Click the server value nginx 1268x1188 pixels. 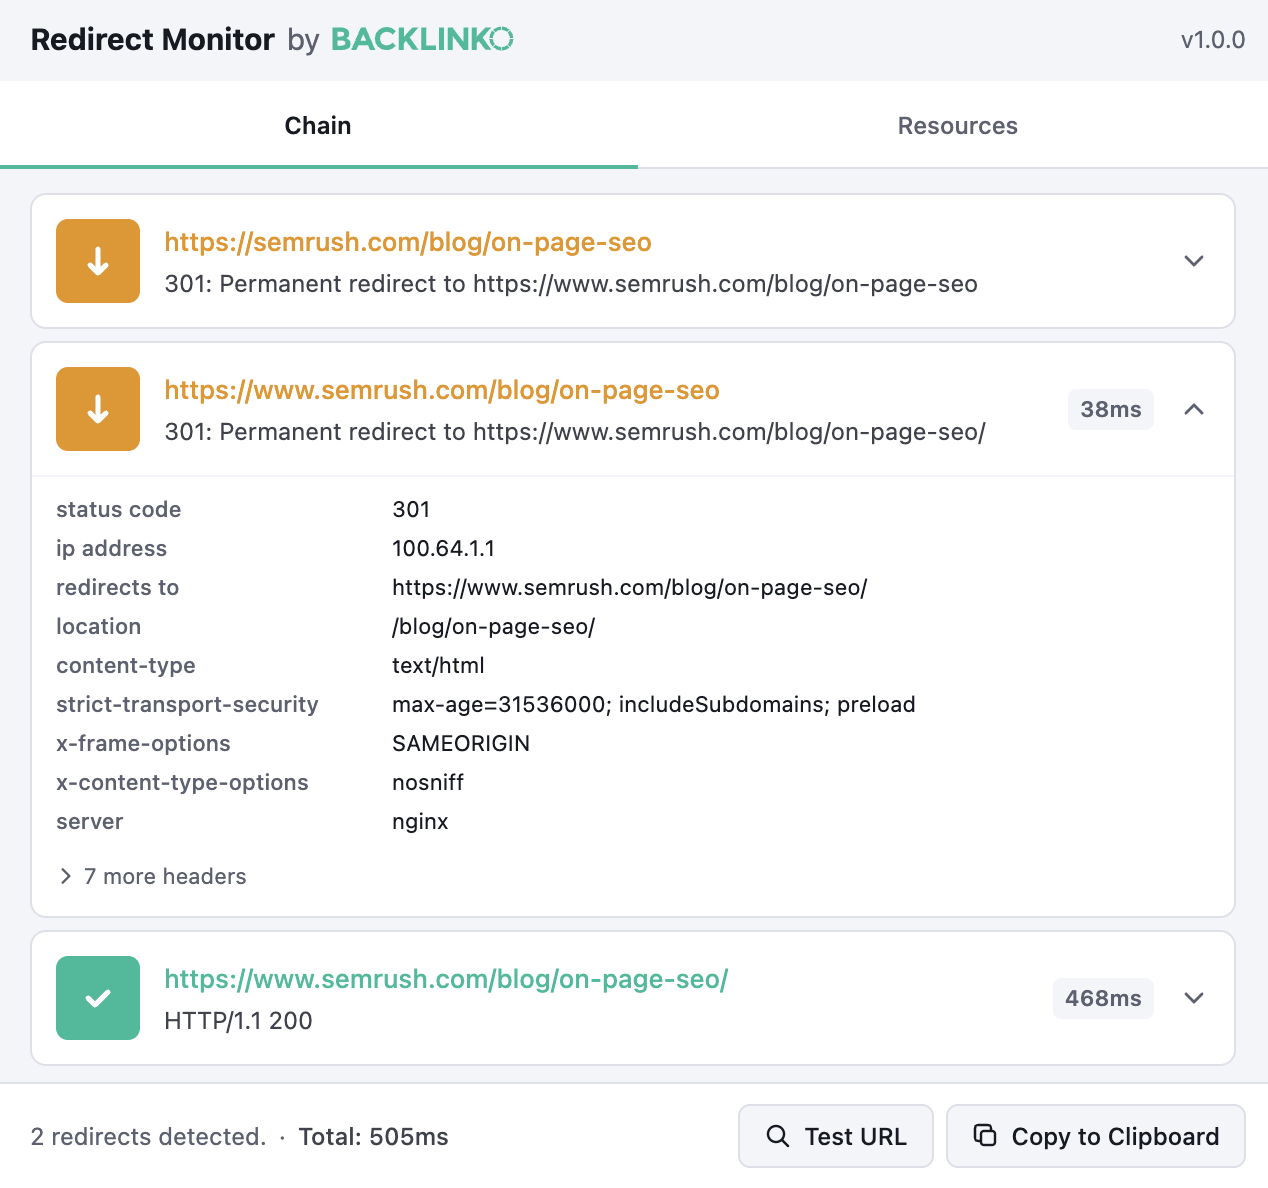click(x=420, y=821)
